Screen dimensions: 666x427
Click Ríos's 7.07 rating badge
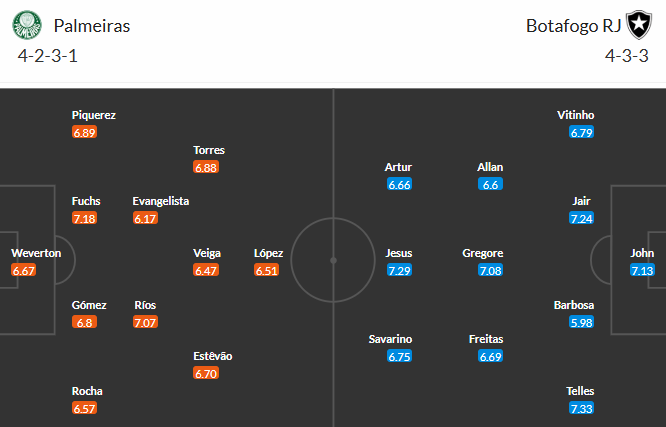click(146, 322)
